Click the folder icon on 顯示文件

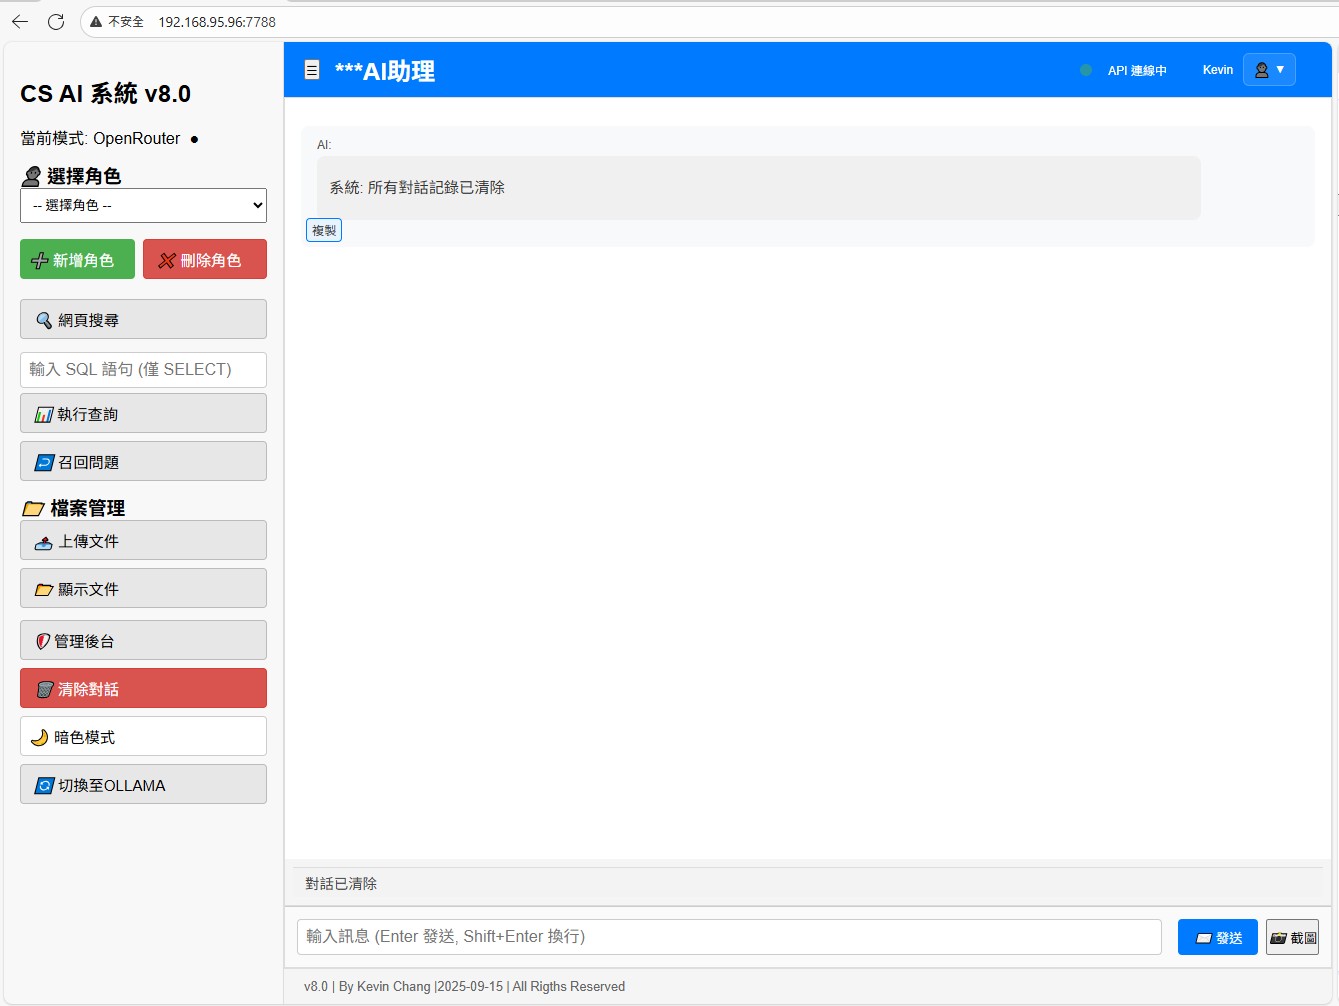(x=44, y=590)
